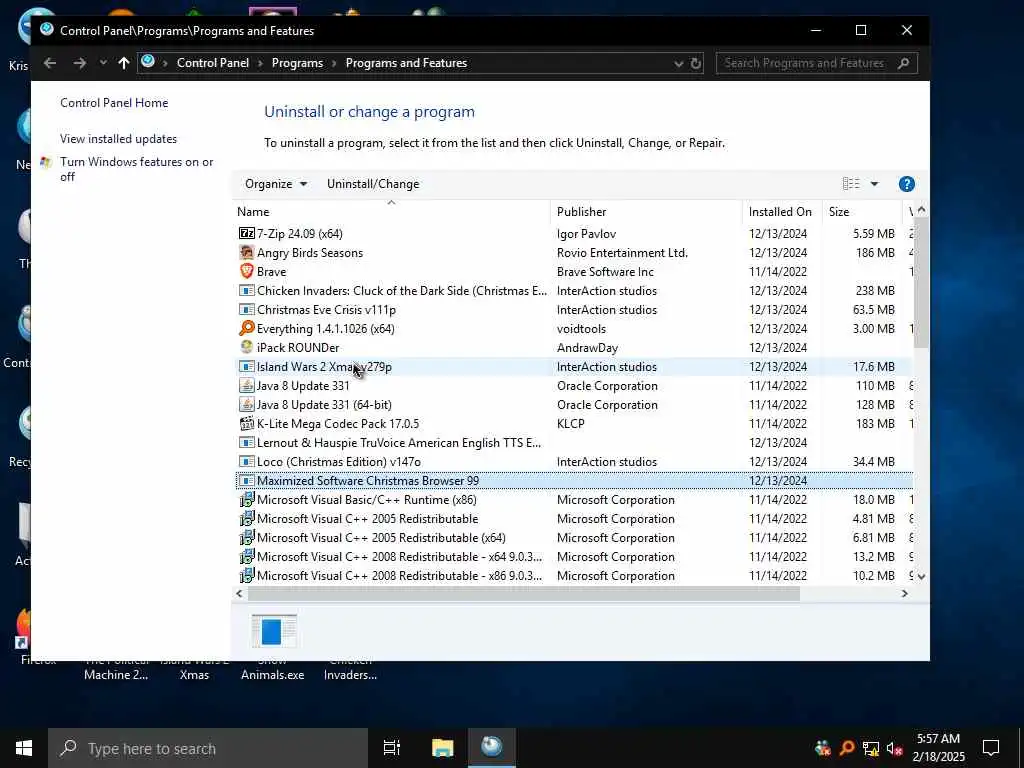Sort by the Publisher column header
Viewport: 1024px width, 768px height.
tap(647, 212)
